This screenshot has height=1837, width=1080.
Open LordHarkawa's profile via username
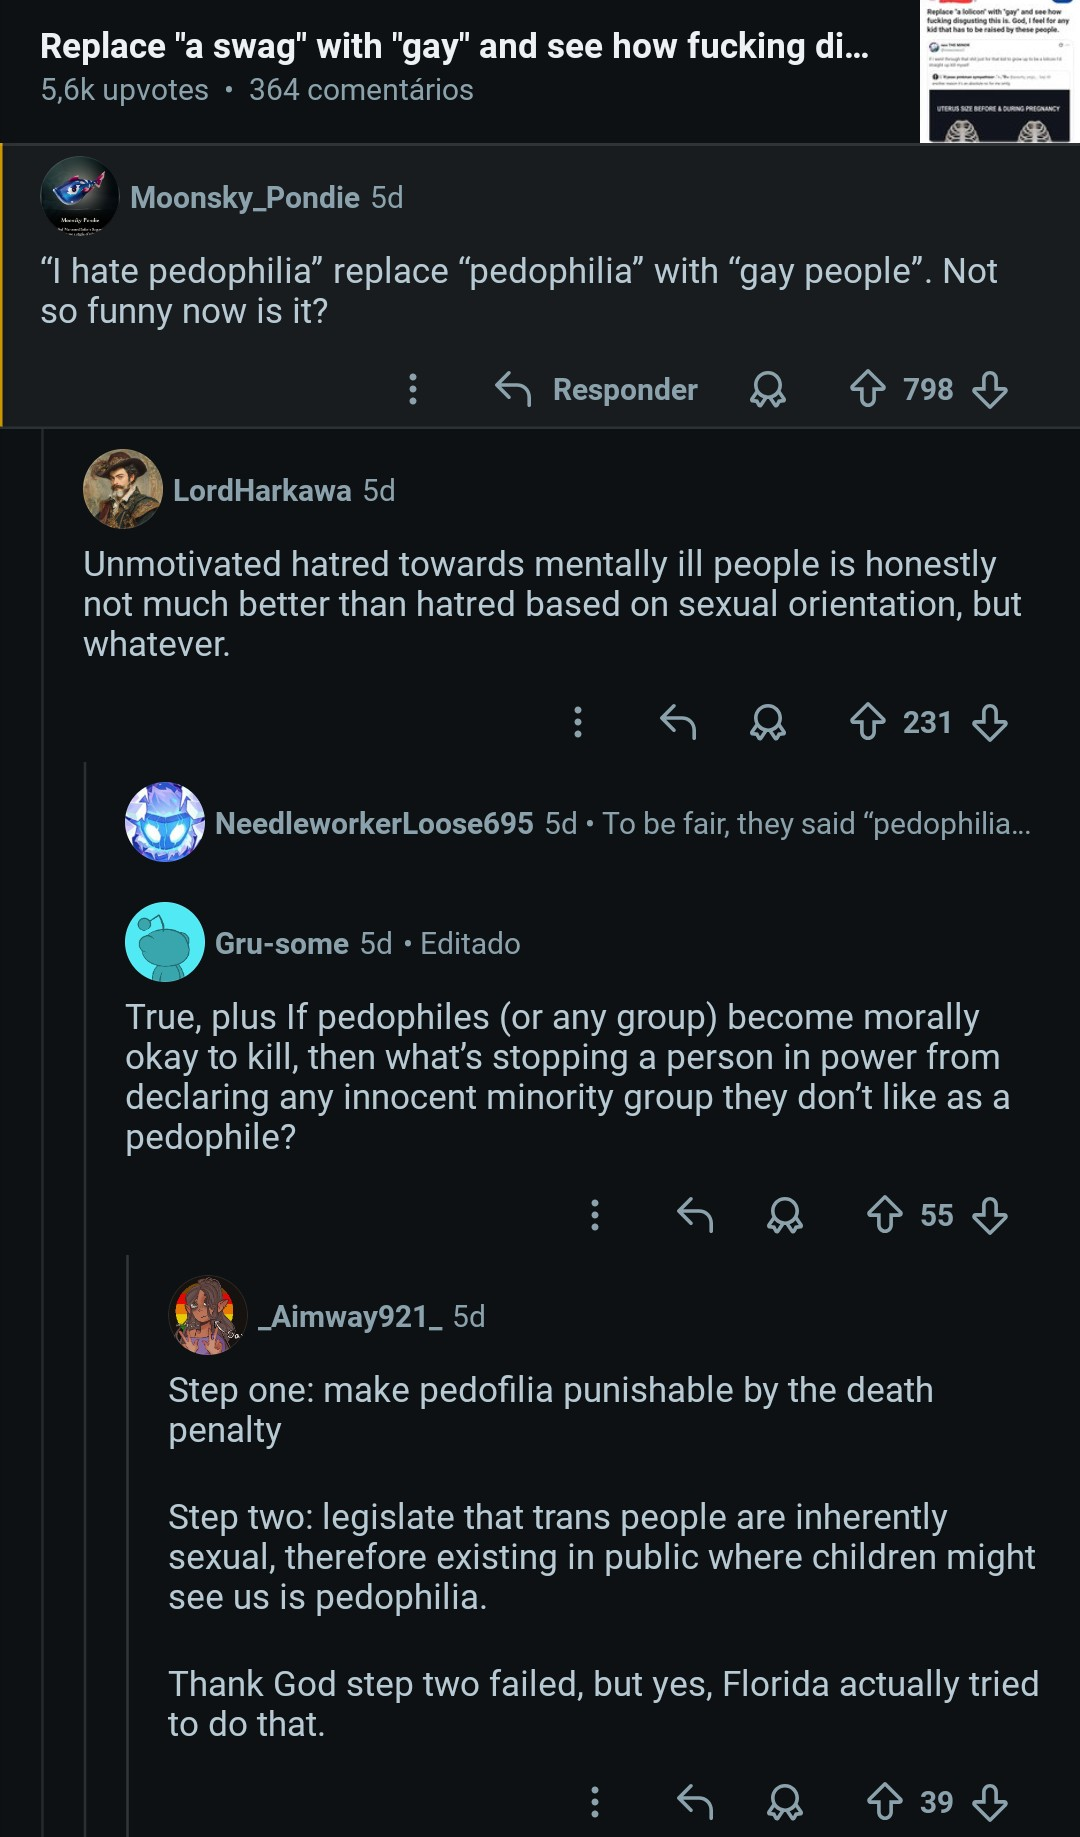tap(262, 491)
